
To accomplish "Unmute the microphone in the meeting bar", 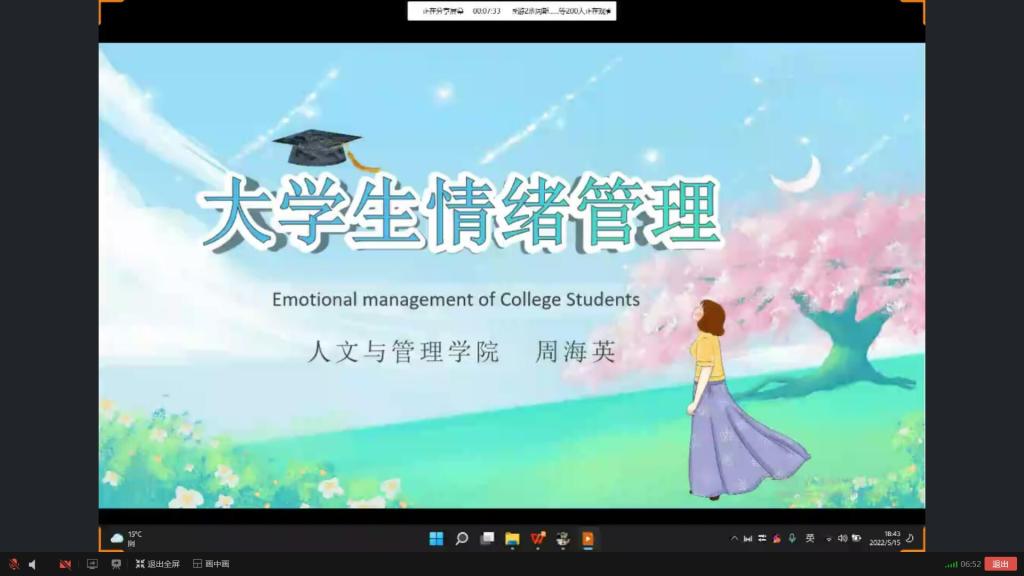I will [x=14, y=564].
